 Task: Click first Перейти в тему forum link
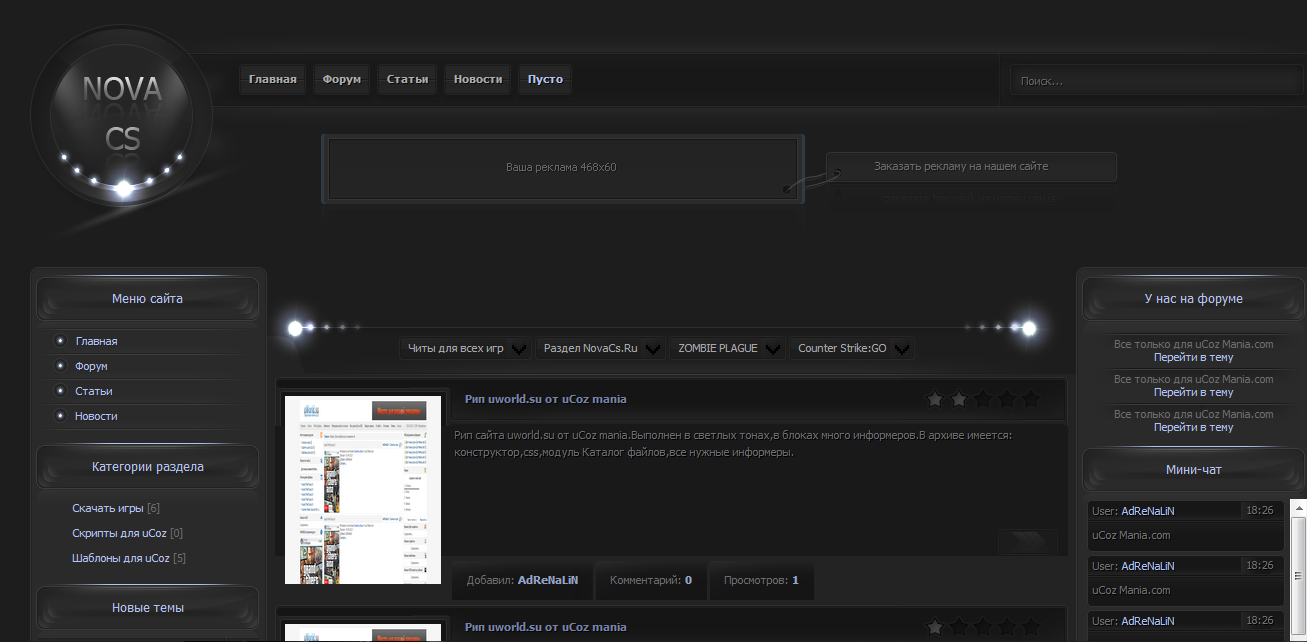(x=1193, y=357)
